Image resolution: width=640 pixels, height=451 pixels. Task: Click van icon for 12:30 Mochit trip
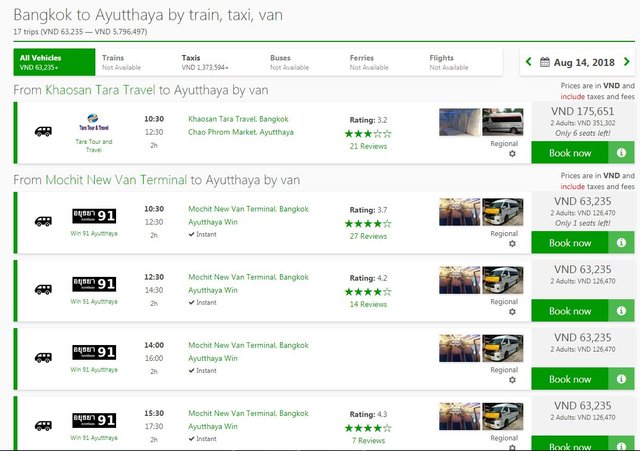coord(43,289)
